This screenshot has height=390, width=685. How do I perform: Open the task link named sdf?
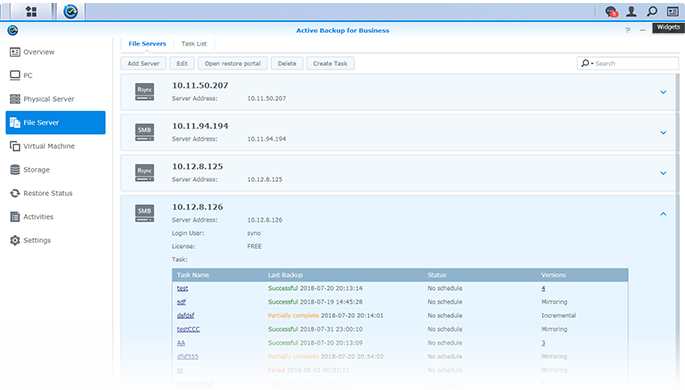coord(181,302)
